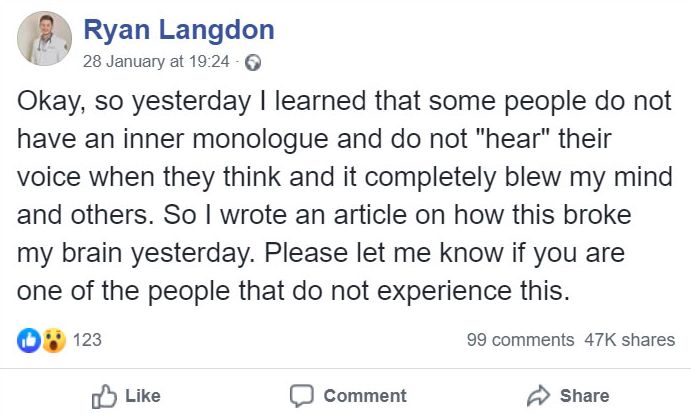This screenshot has height=416, width=691.
Task: Click the curved arrow share icon
Action: click(539, 395)
